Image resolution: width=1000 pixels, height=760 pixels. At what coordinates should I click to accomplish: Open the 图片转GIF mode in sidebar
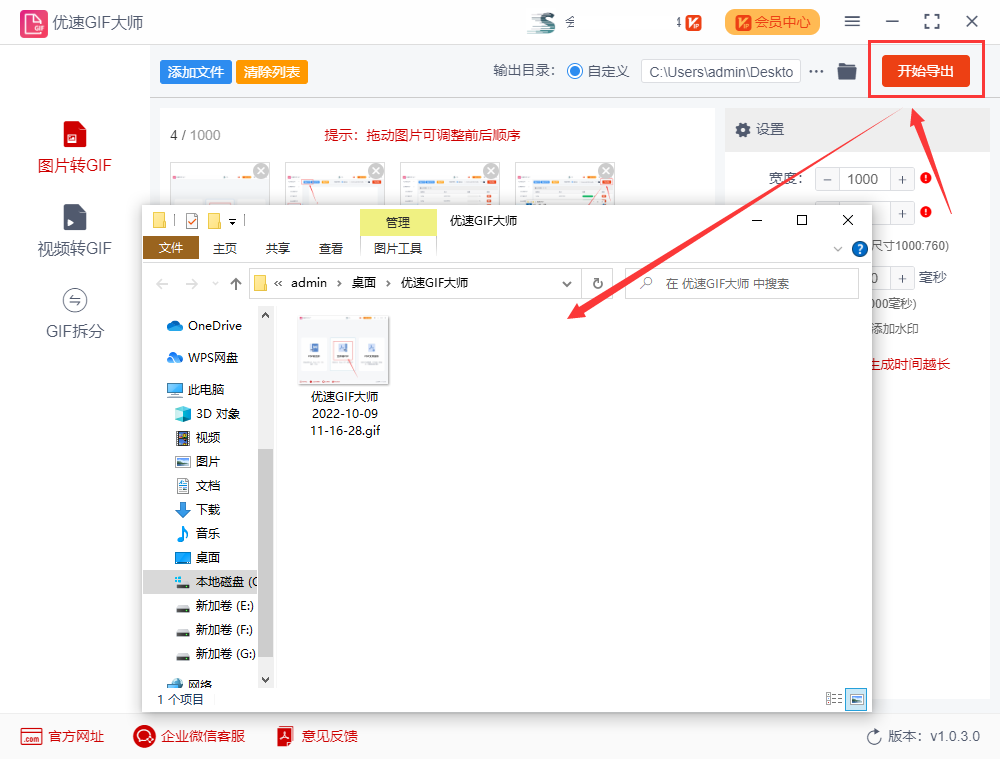74,148
